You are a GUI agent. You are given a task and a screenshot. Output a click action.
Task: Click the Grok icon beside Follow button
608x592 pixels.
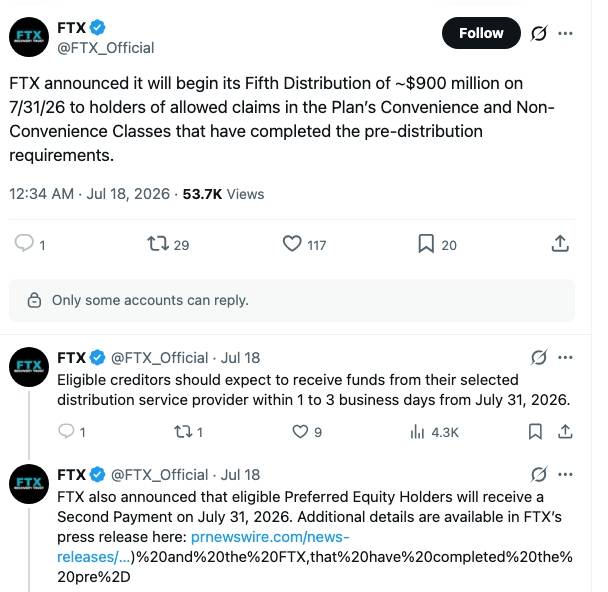pyautogui.click(x=539, y=33)
